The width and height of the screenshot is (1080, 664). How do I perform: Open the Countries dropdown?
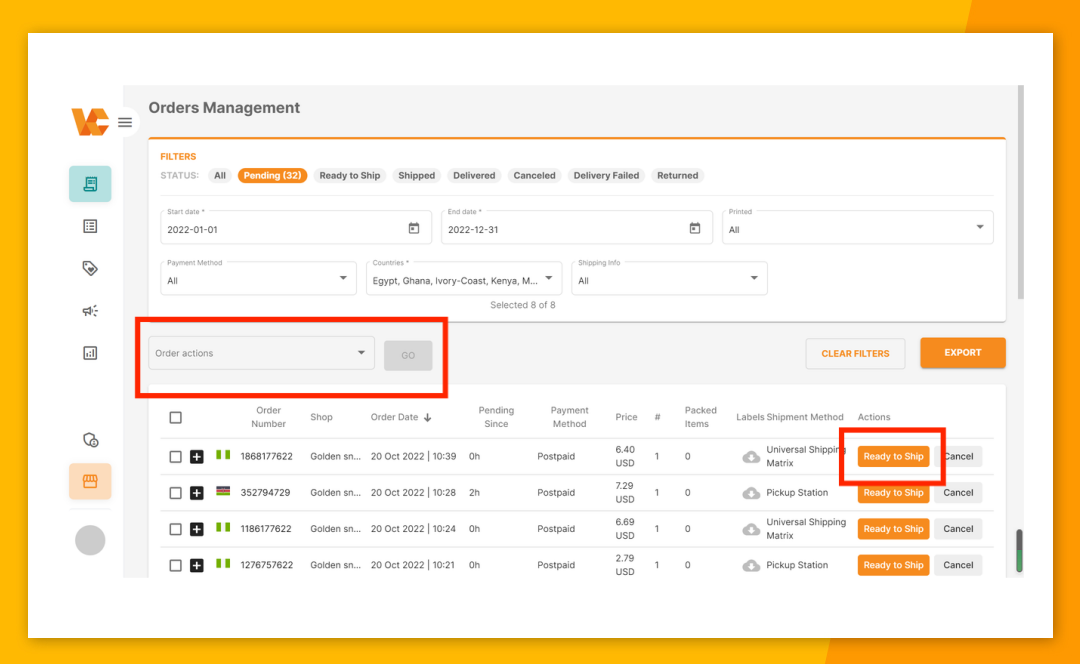[464, 278]
